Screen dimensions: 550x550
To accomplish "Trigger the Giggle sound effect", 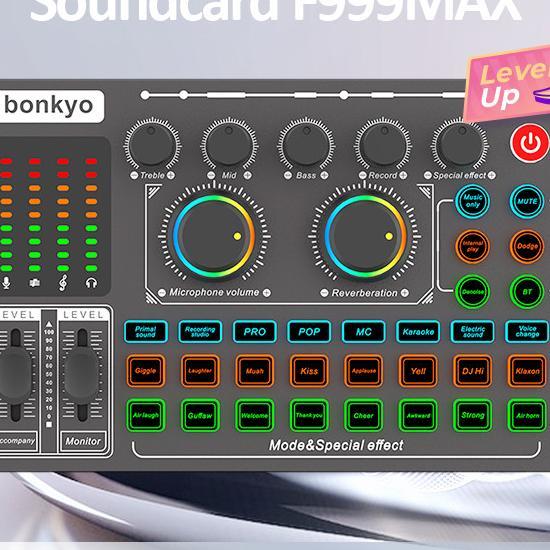I will 146,371.
